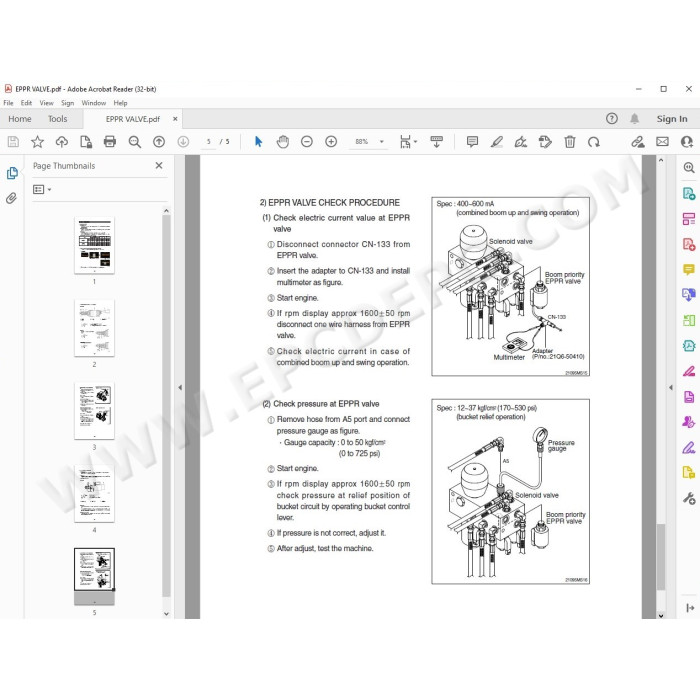Screen dimensions: 700x700
Task: Switch to the Home tab
Action: click(20, 119)
